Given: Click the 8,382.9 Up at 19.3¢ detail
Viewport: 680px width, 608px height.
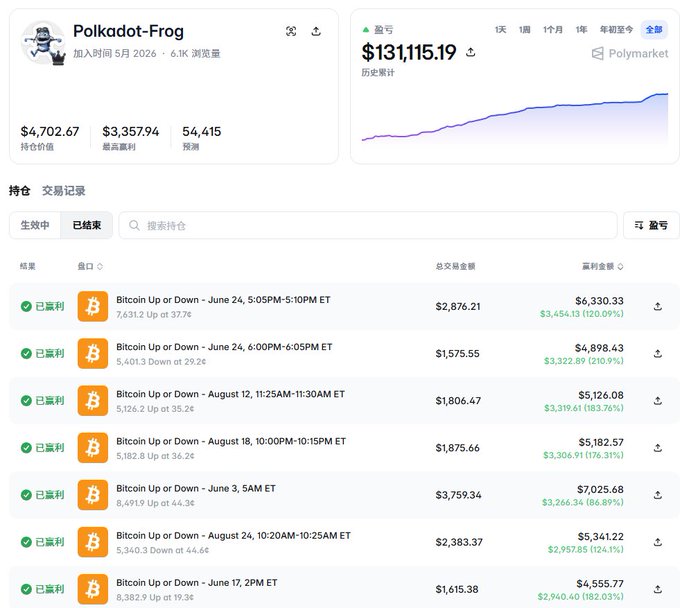Looking at the screenshot, I should tap(155, 598).
